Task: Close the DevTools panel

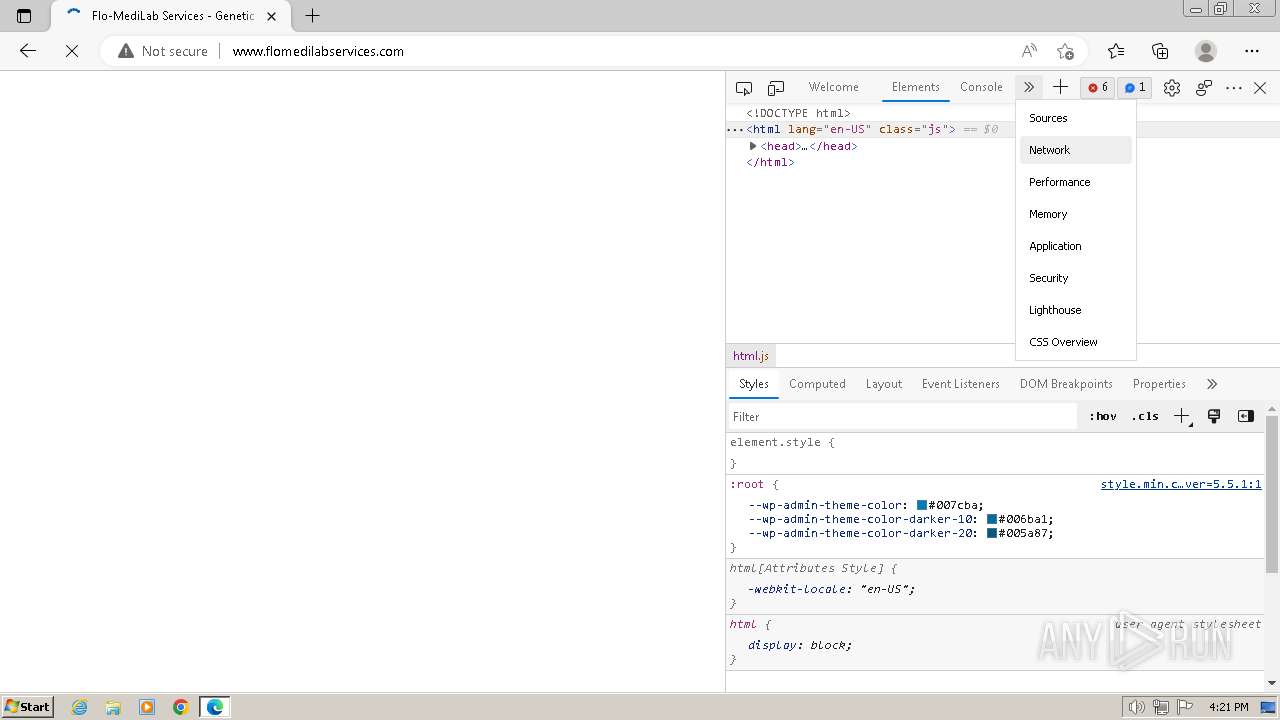Action: click(x=1260, y=88)
